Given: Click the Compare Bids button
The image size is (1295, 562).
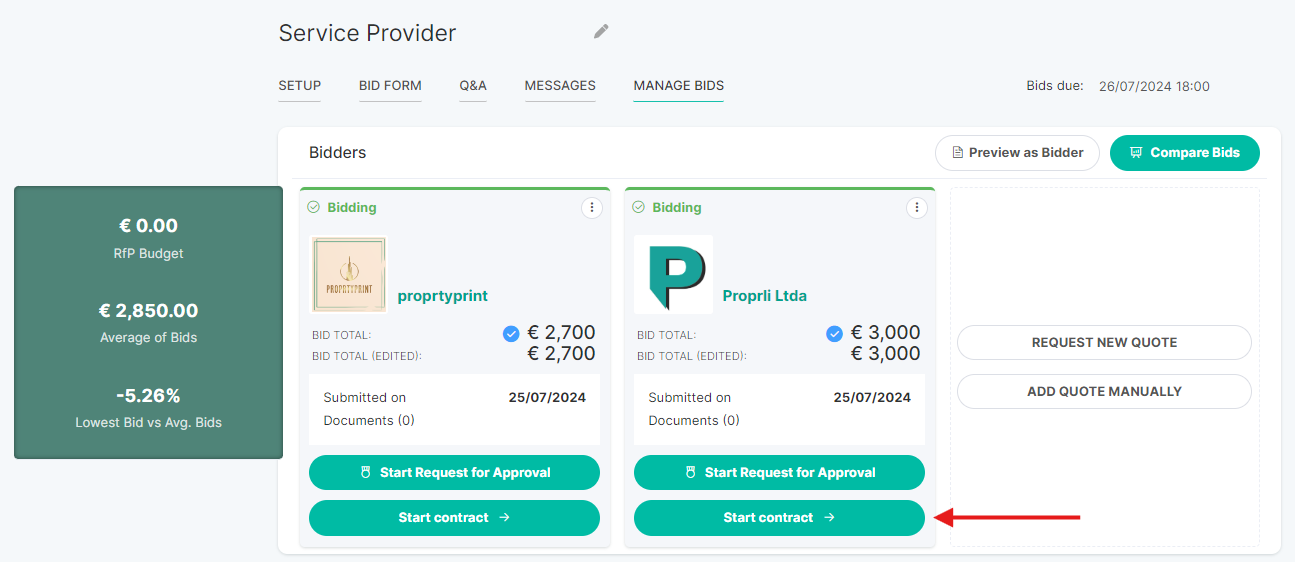Looking at the screenshot, I should (1185, 153).
